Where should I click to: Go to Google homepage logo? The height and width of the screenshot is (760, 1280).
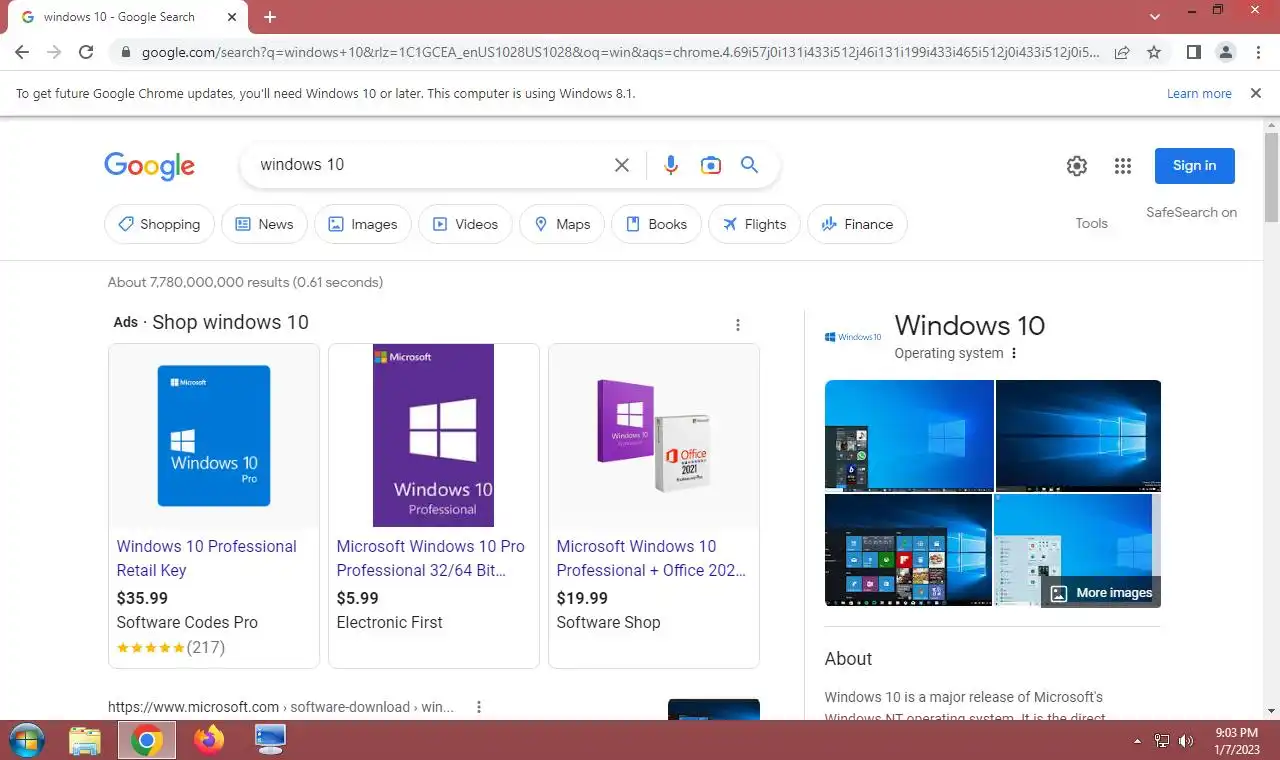[149, 166]
